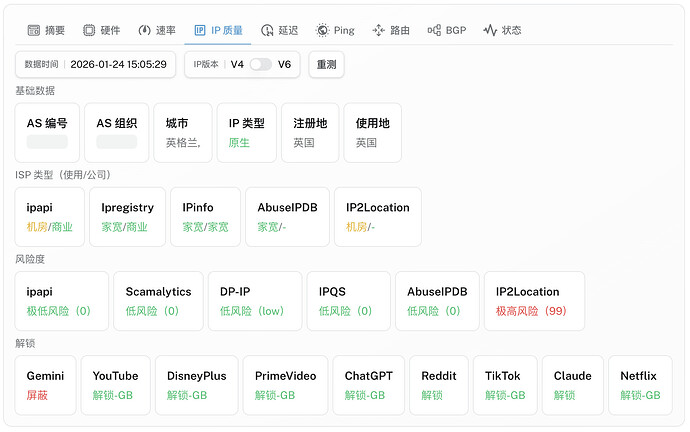Click the PrimeVideo unlock card

(x=286, y=385)
